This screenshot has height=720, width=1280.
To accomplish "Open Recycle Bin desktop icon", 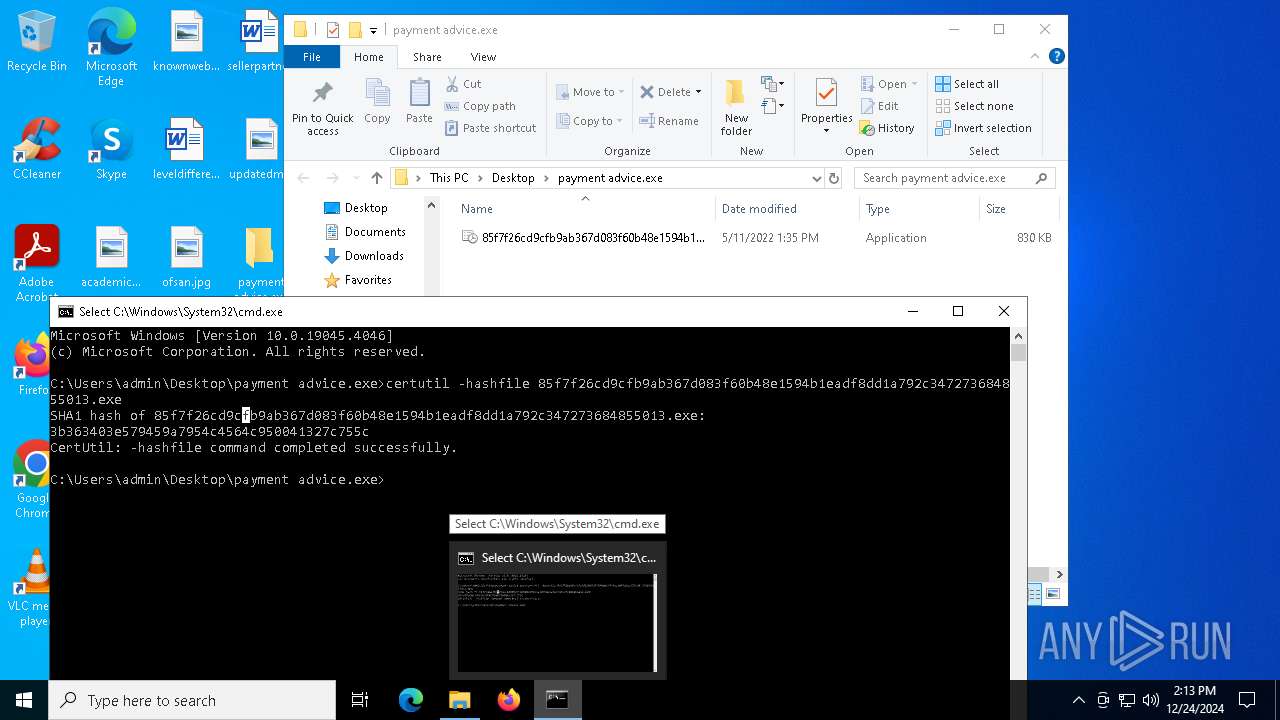I will pyautogui.click(x=37, y=42).
